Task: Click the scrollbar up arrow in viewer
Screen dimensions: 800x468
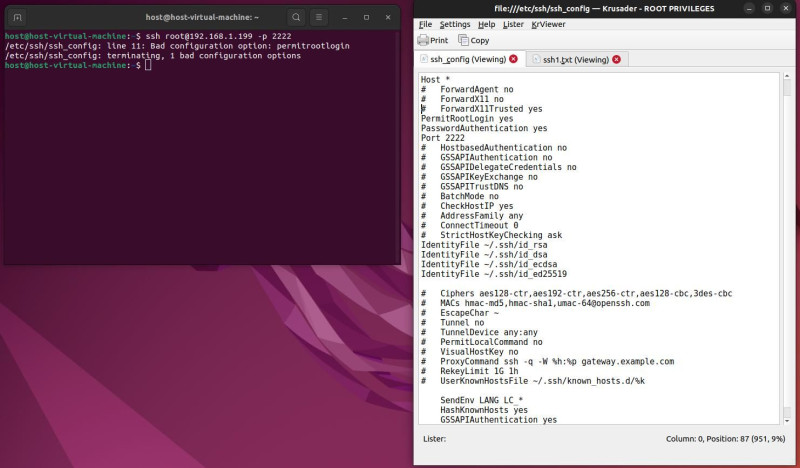Action: pos(787,76)
